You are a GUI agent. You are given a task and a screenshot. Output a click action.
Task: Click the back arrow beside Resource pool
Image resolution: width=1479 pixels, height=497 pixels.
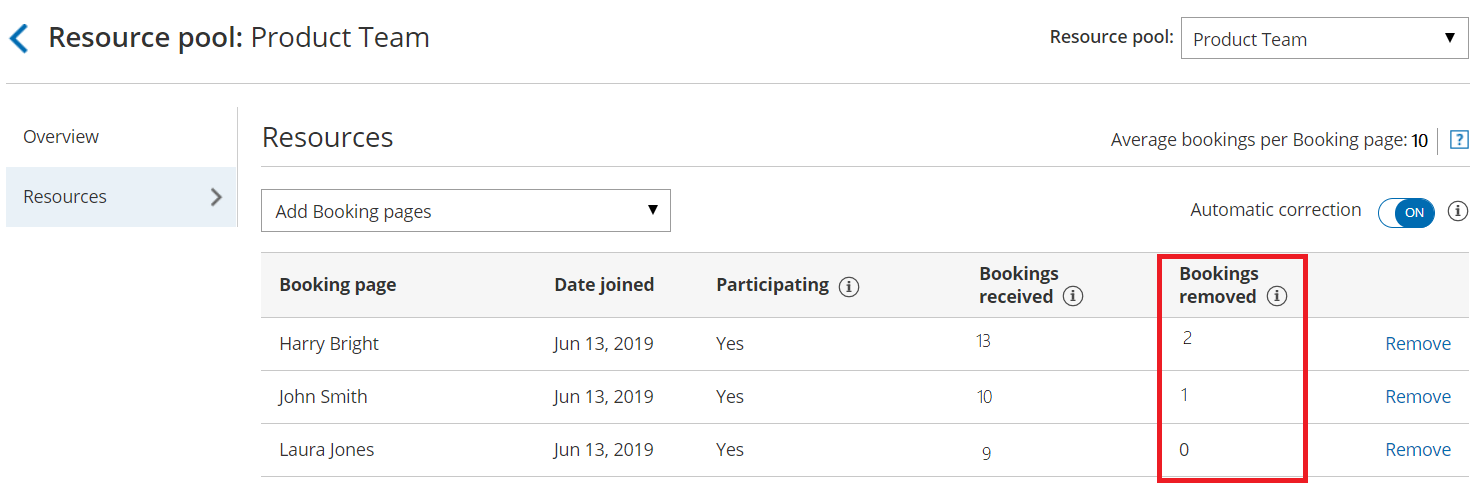coord(19,39)
